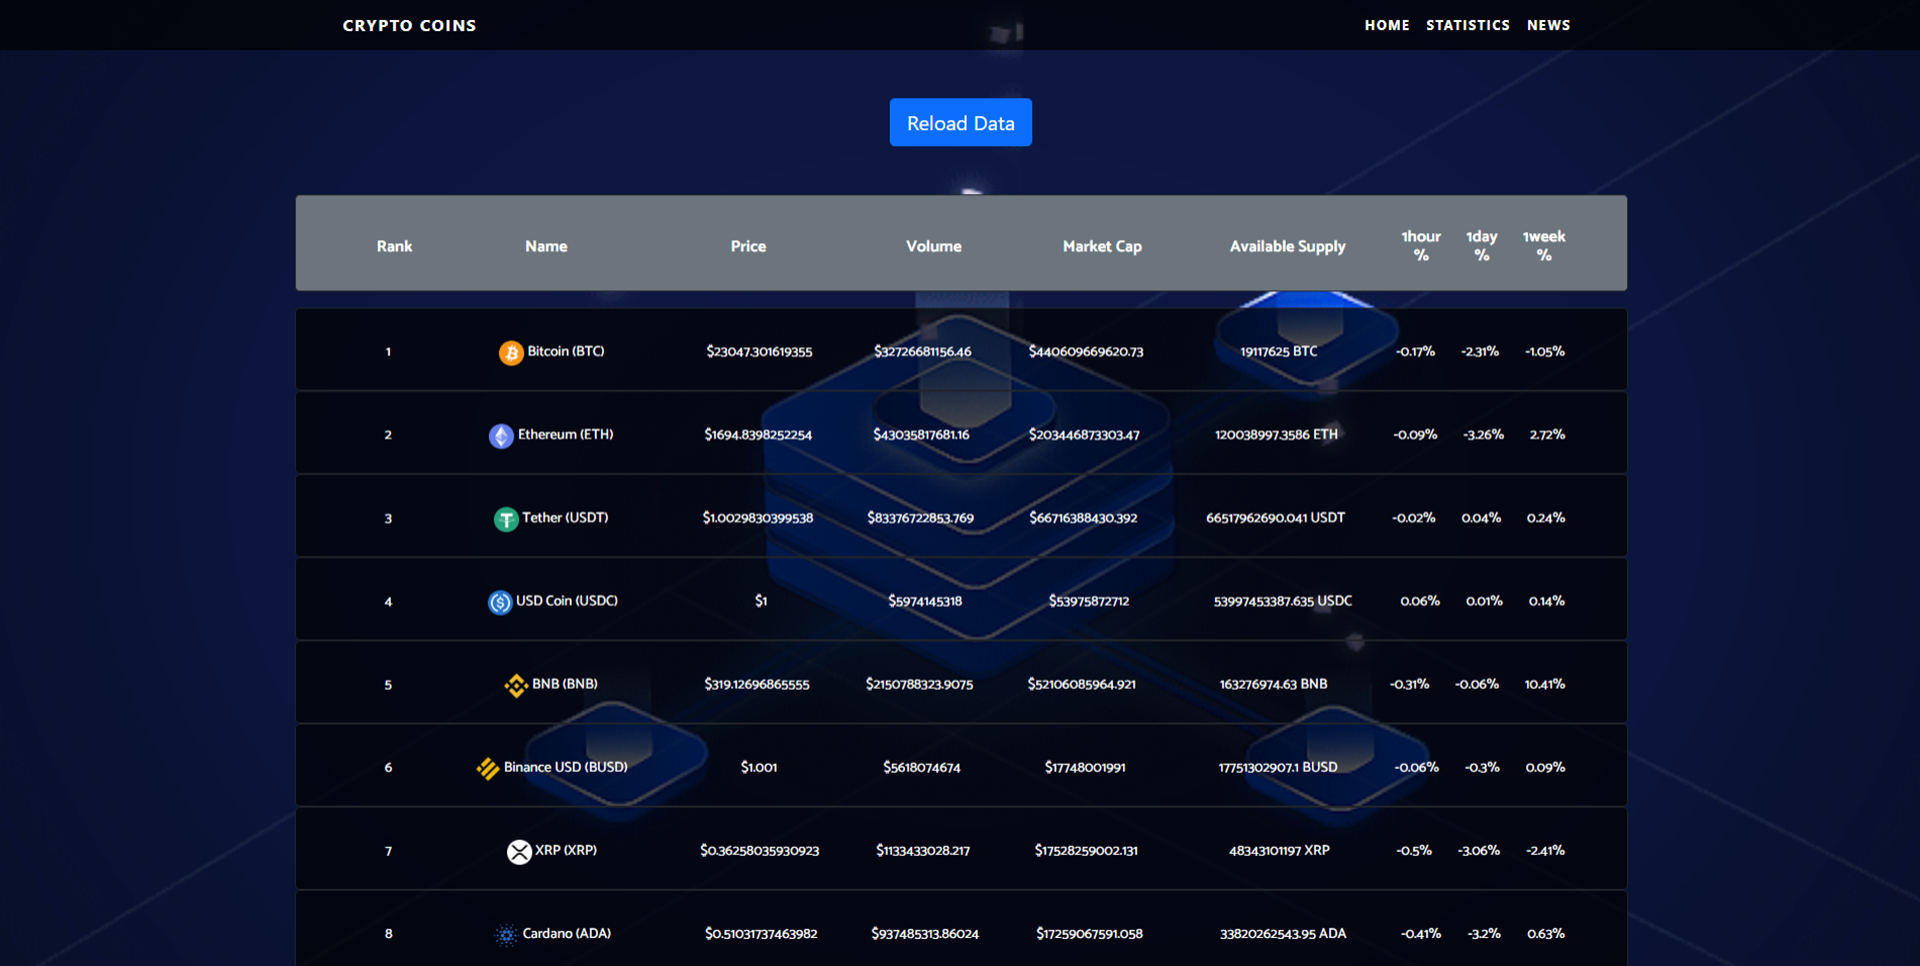Viewport: 1920px width, 966px height.
Task: Click Ethereum price $1694.8398252254
Action: point(758,435)
